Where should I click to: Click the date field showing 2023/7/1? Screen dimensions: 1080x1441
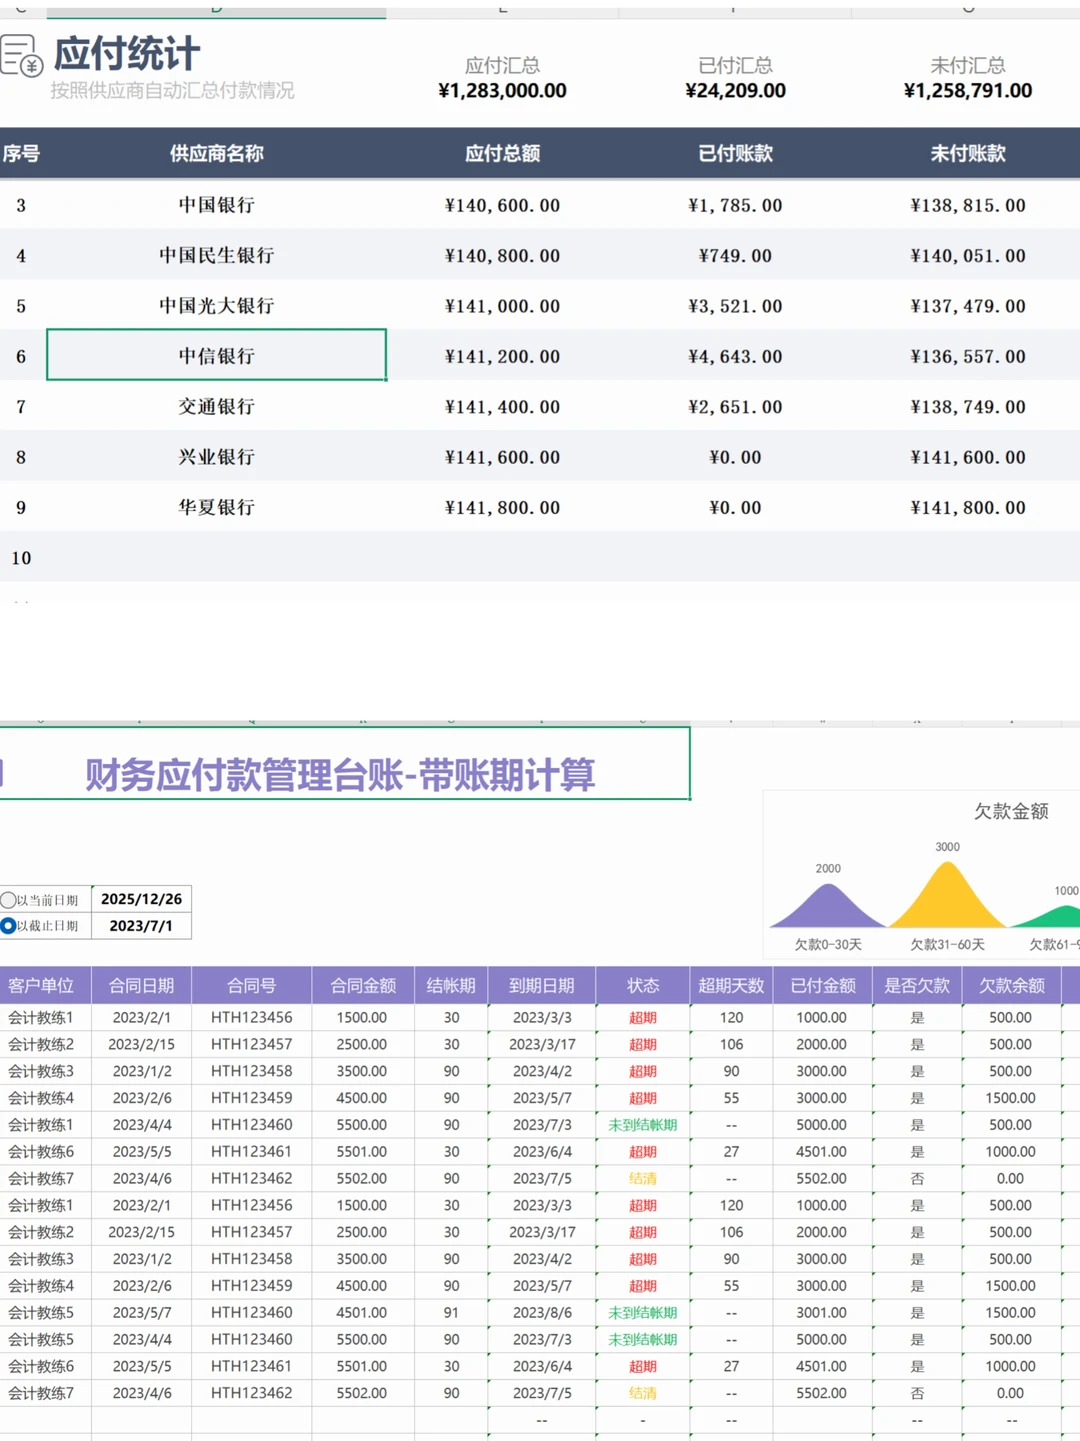140,926
